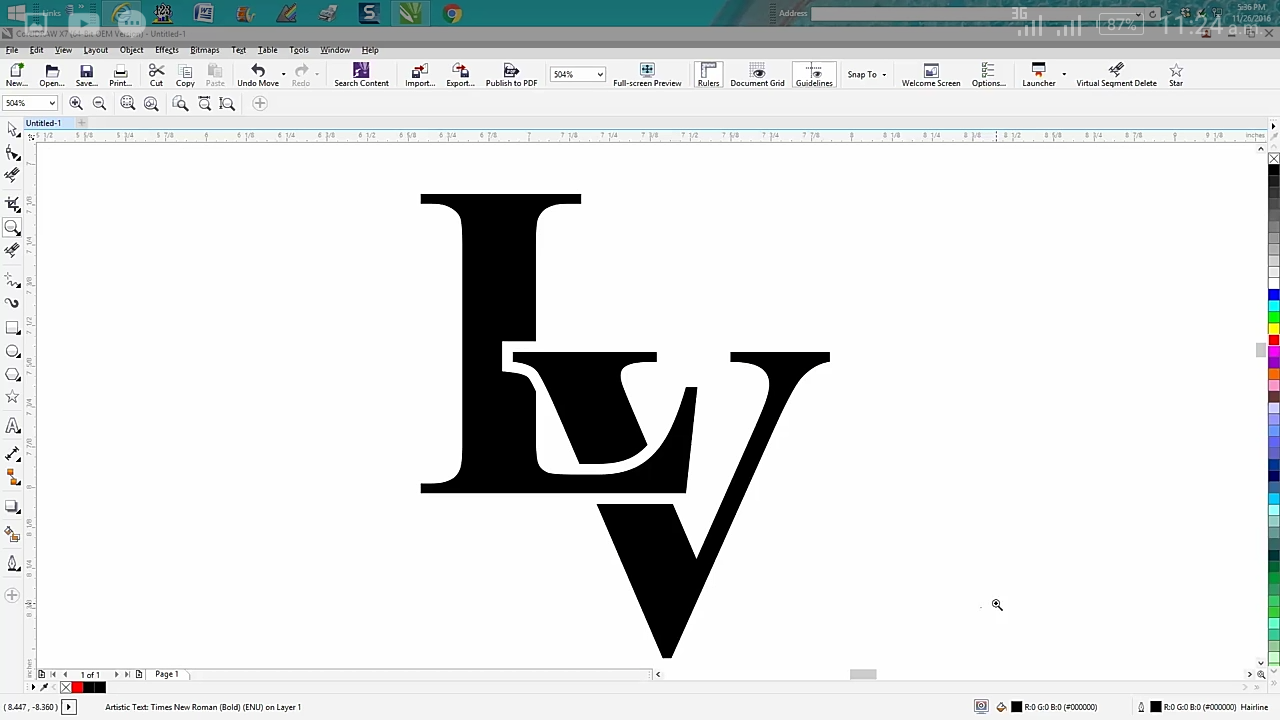
Task: Click the Save toolbar button
Action: click(86, 75)
